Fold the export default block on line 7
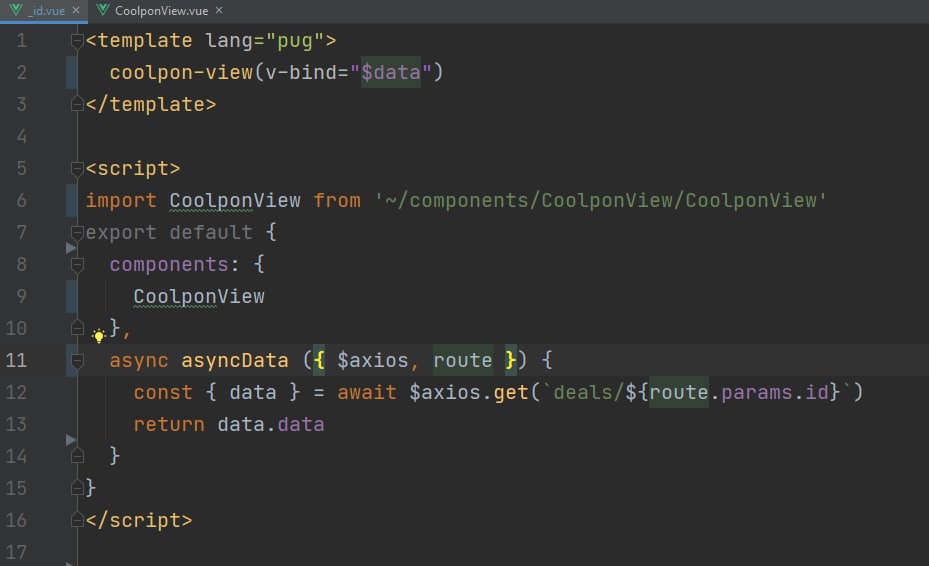929x566 pixels. tap(77, 233)
